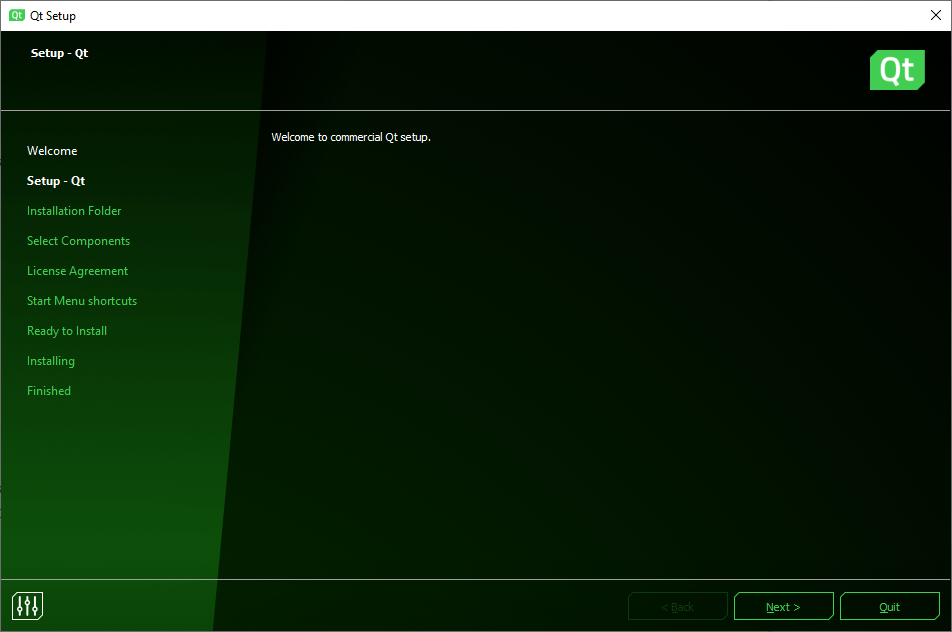
Task: Click the Qt Setup title bar text
Action: coord(53,16)
